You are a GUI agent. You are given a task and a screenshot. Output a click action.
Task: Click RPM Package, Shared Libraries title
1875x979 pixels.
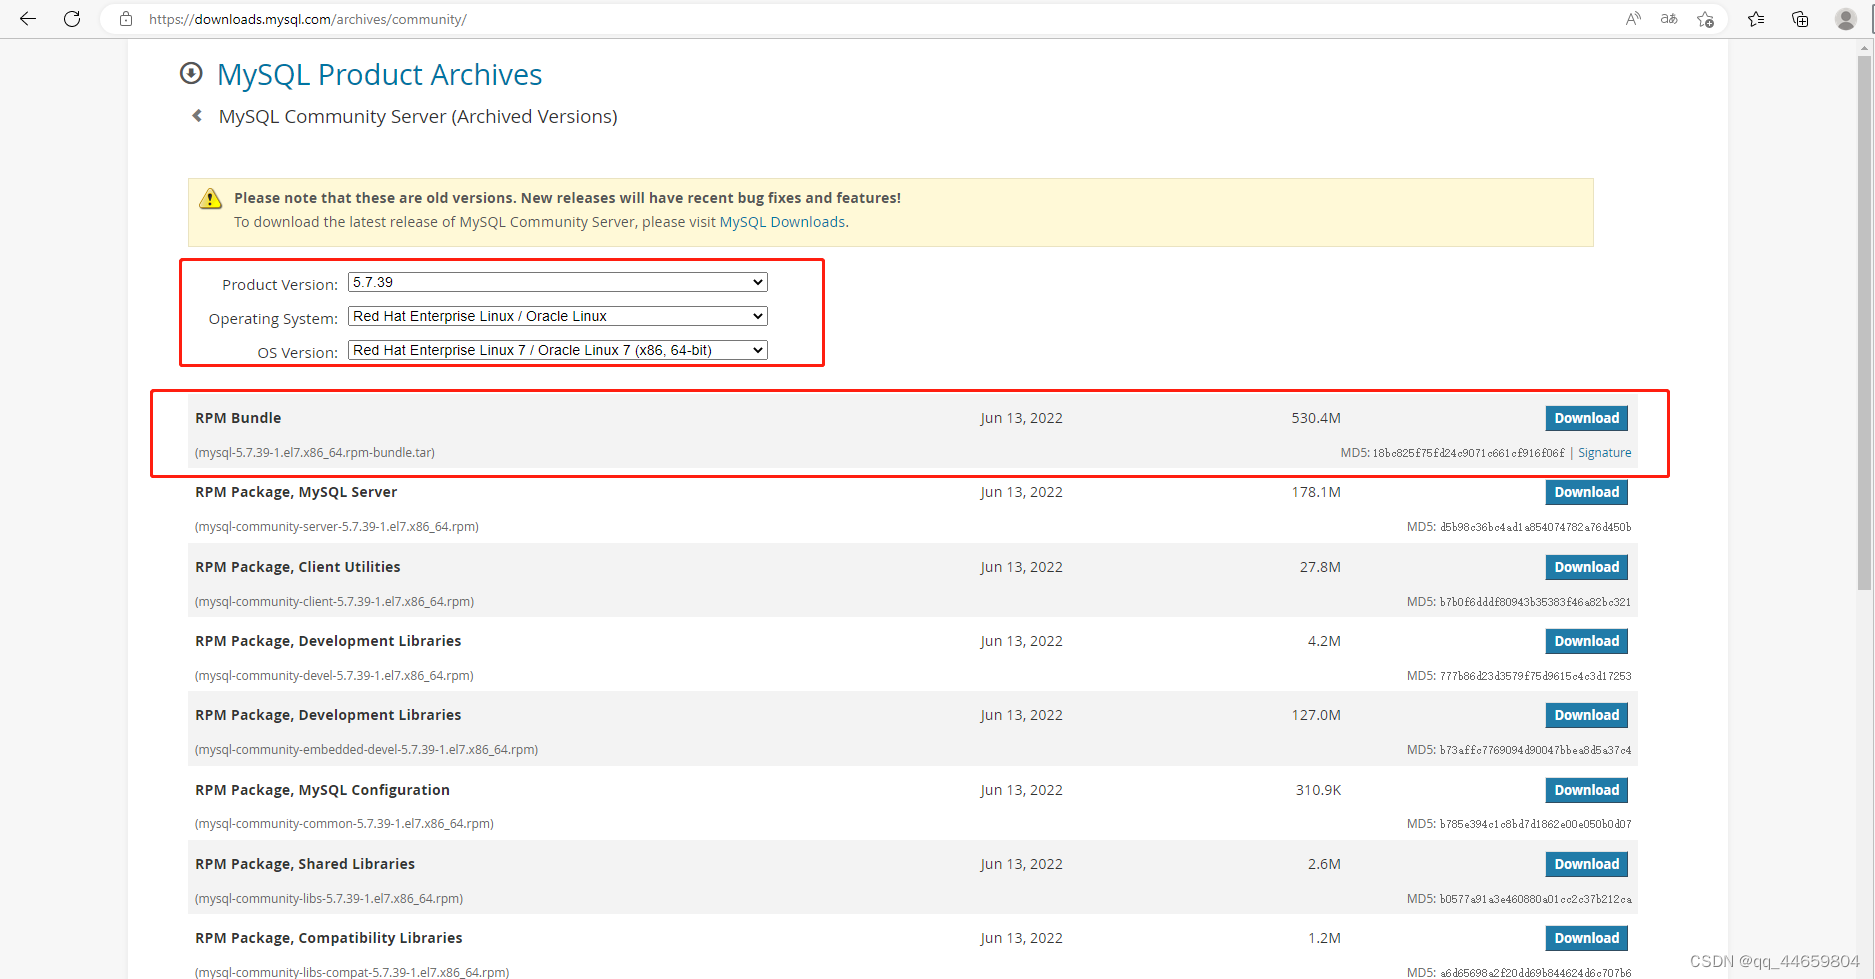click(305, 864)
